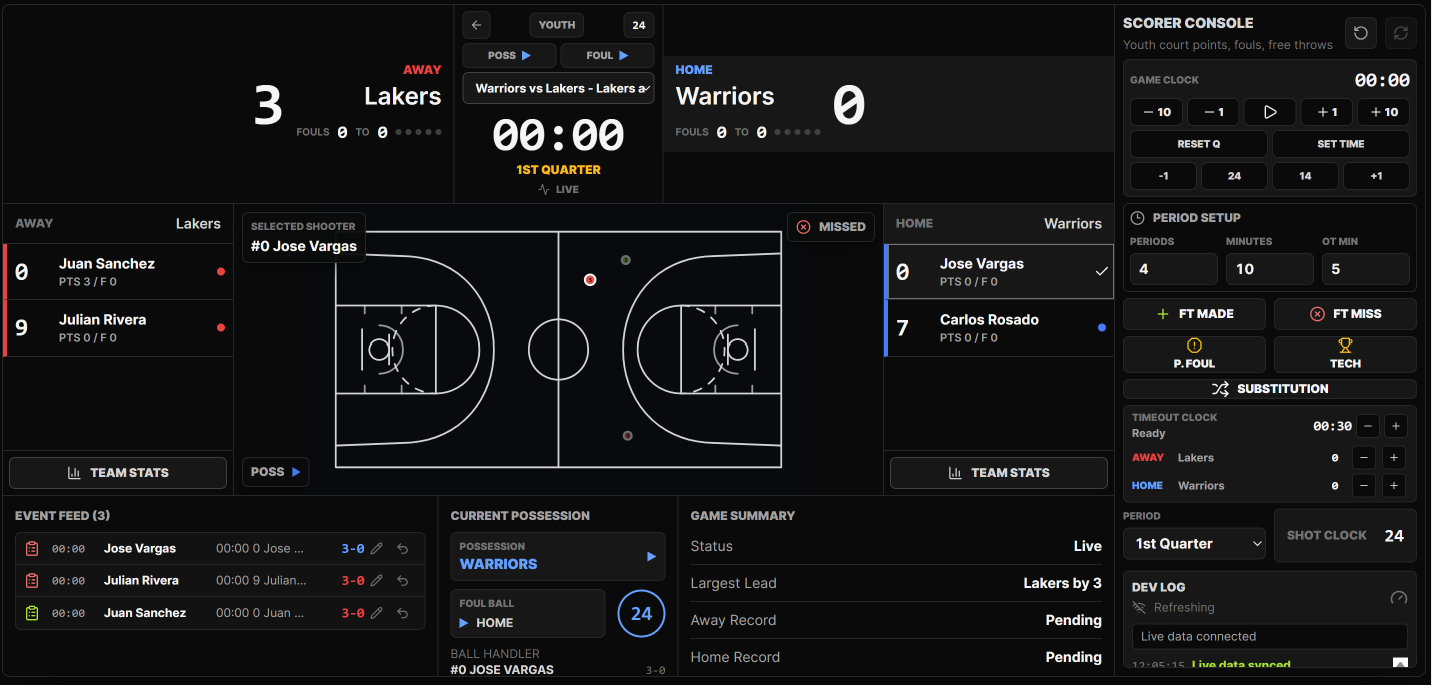
Task: Click clipboard icon on Julian Rivera event row
Action: pos(32,581)
